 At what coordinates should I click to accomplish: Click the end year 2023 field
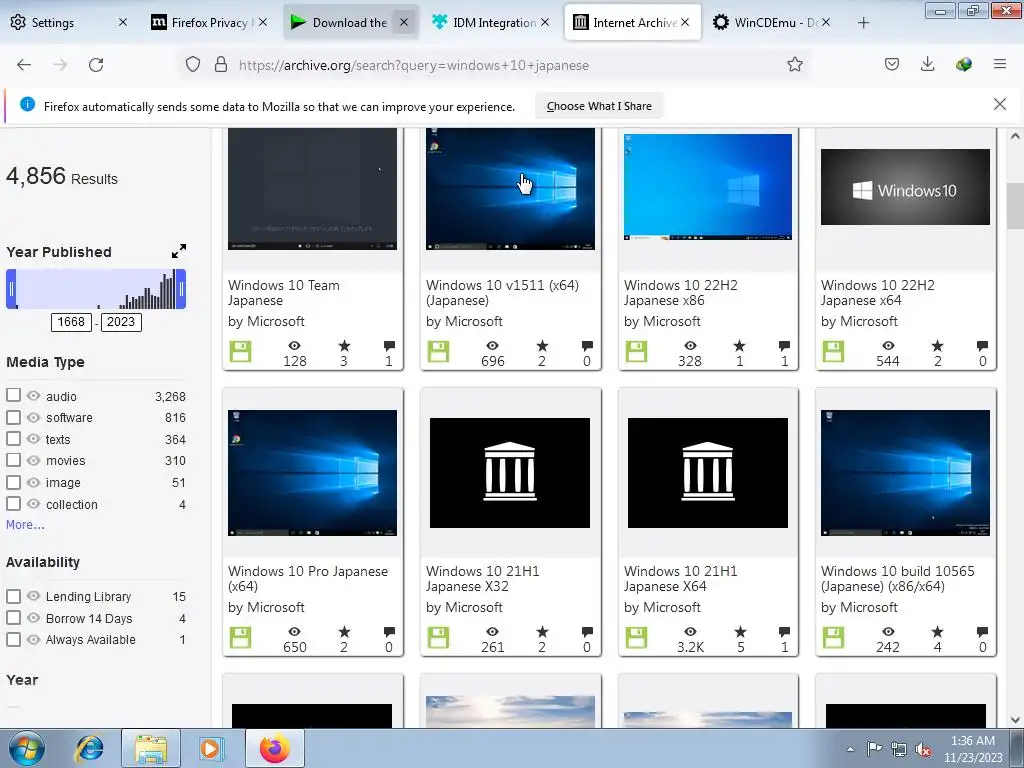121,322
